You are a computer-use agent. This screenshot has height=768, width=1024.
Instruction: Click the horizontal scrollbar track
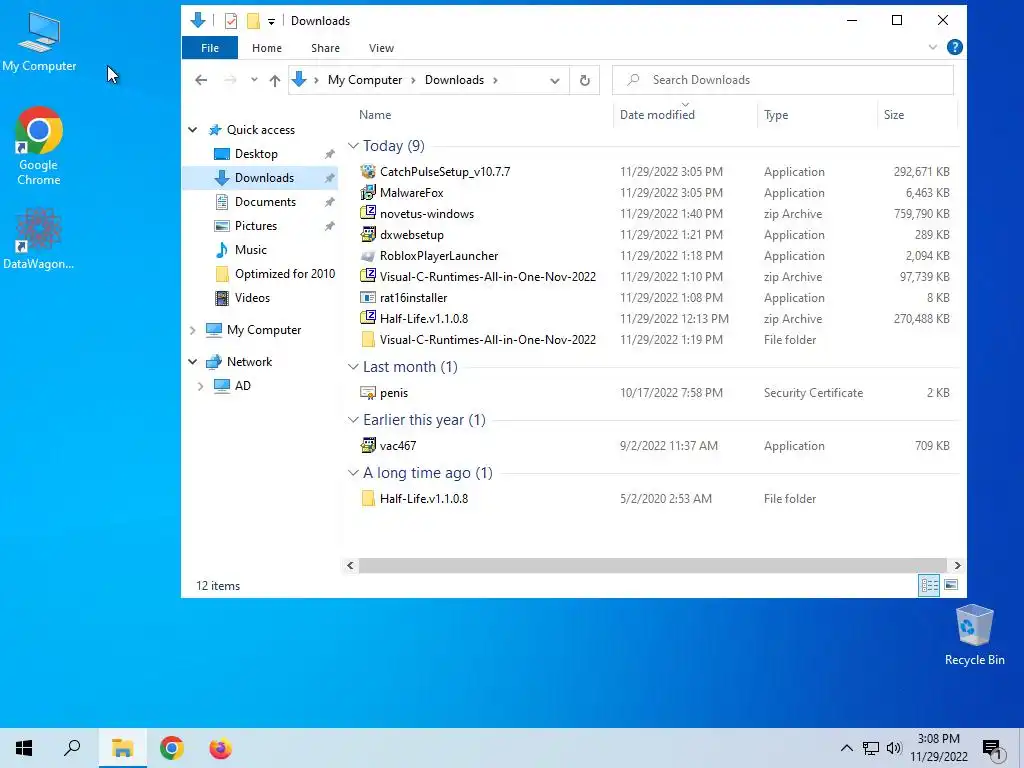[x=652, y=565]
